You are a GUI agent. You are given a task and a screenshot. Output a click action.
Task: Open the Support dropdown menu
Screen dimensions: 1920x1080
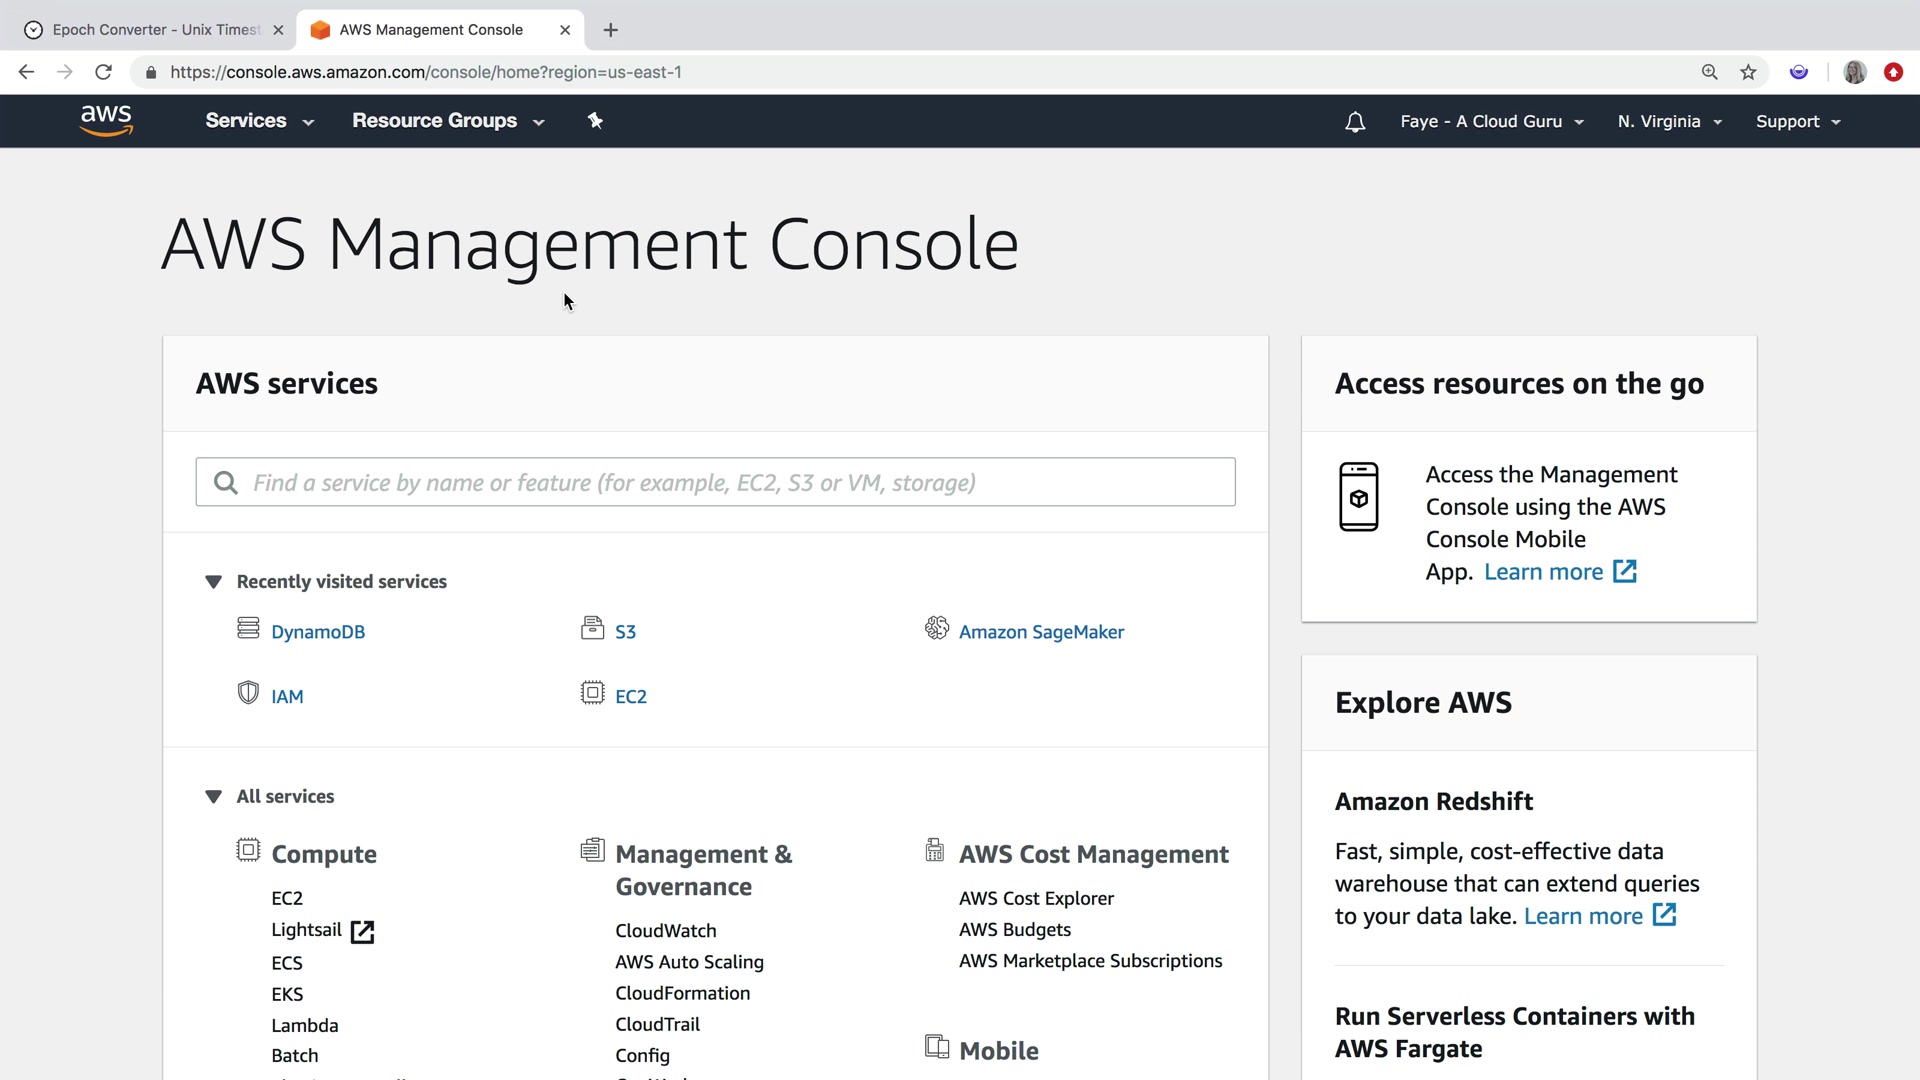click(x=1797, y=122)
